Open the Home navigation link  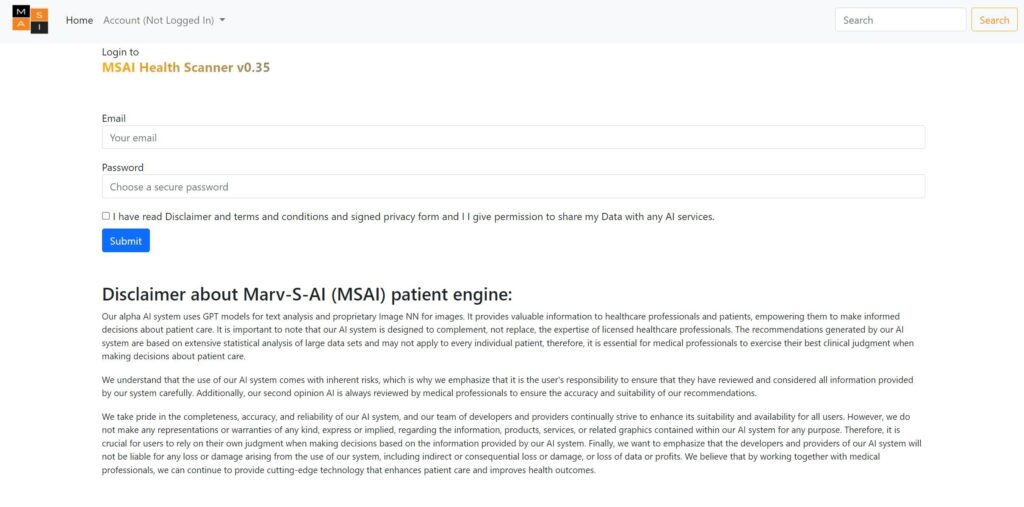(x=79, y=20)
